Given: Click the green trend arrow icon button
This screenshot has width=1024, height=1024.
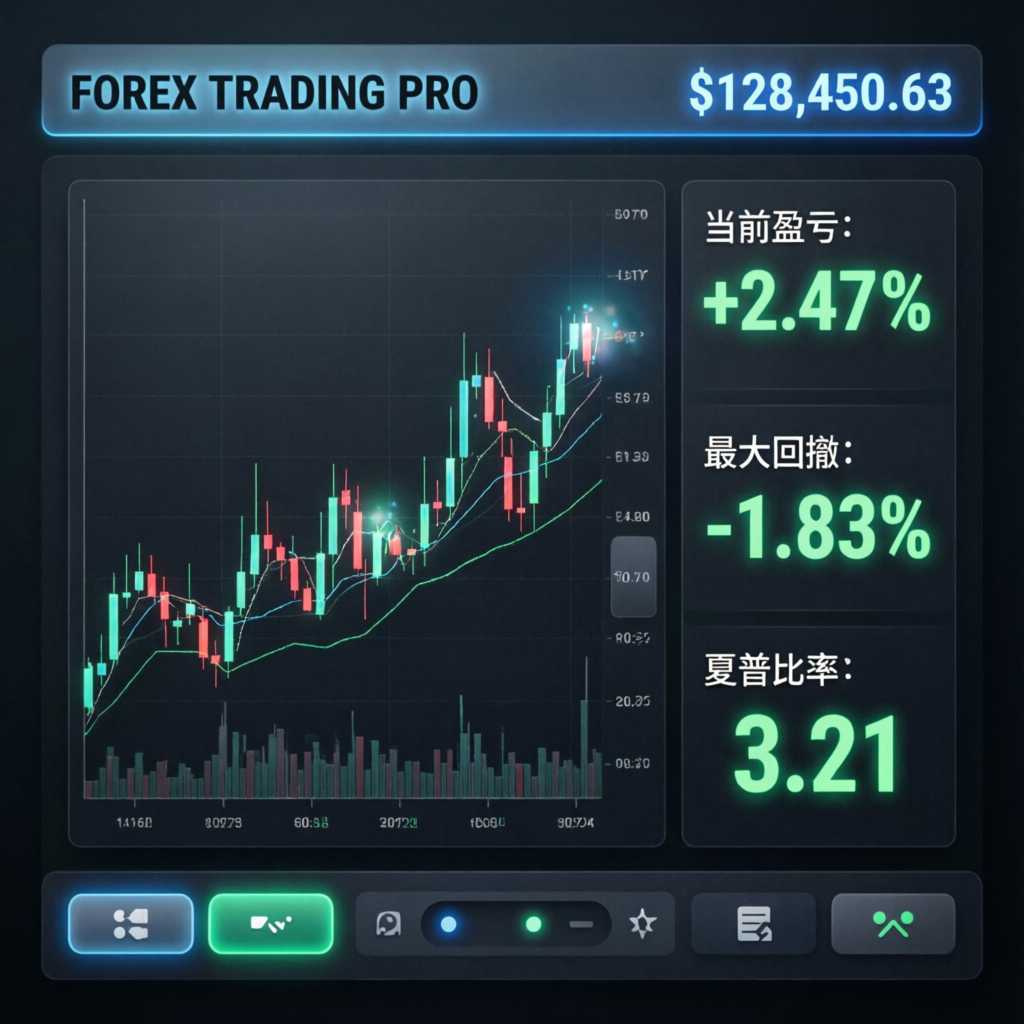Looking at the screenshot, I should click(x=893, y=923).
